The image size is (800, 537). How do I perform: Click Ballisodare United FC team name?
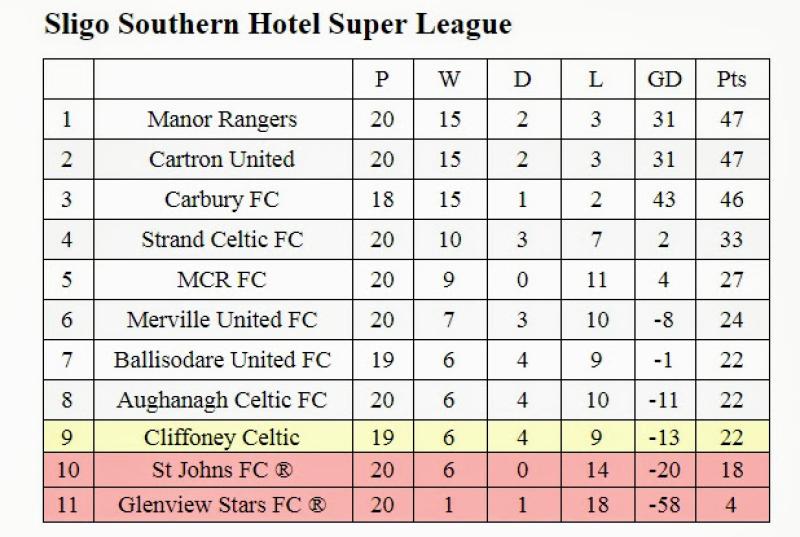(x=222, y=360)
